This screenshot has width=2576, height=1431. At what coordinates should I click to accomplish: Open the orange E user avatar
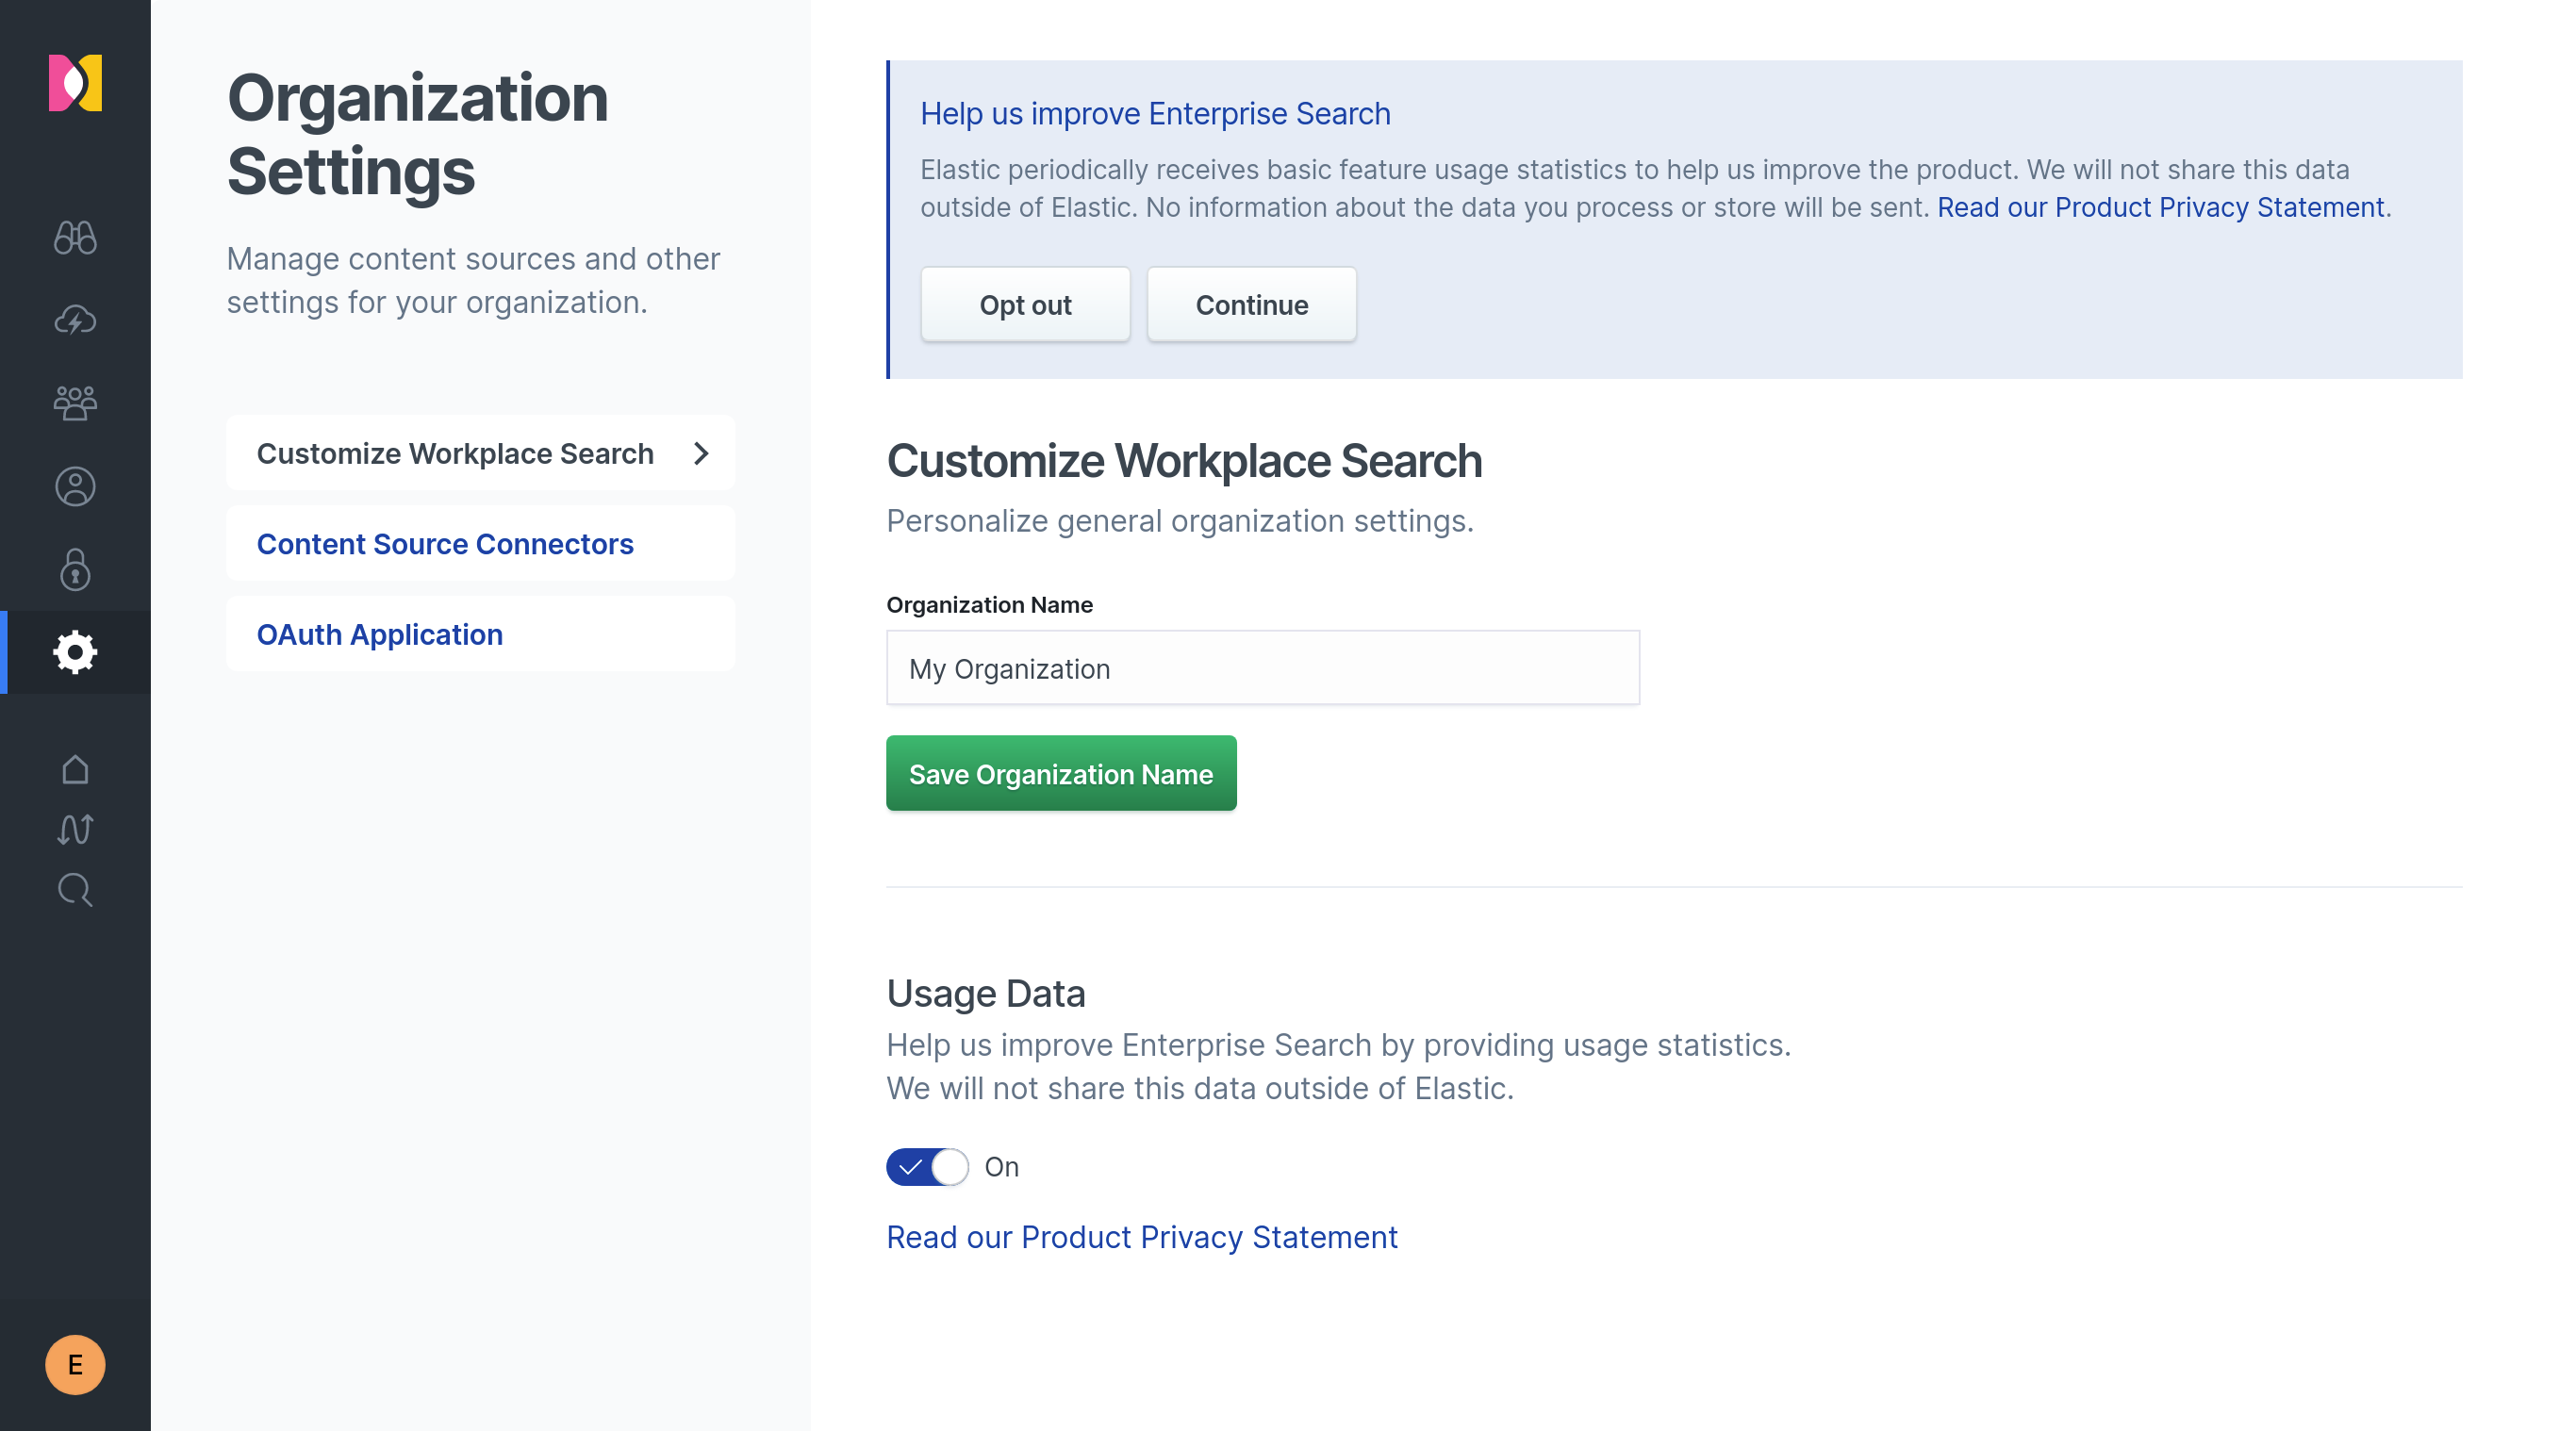coord(75,1365)
